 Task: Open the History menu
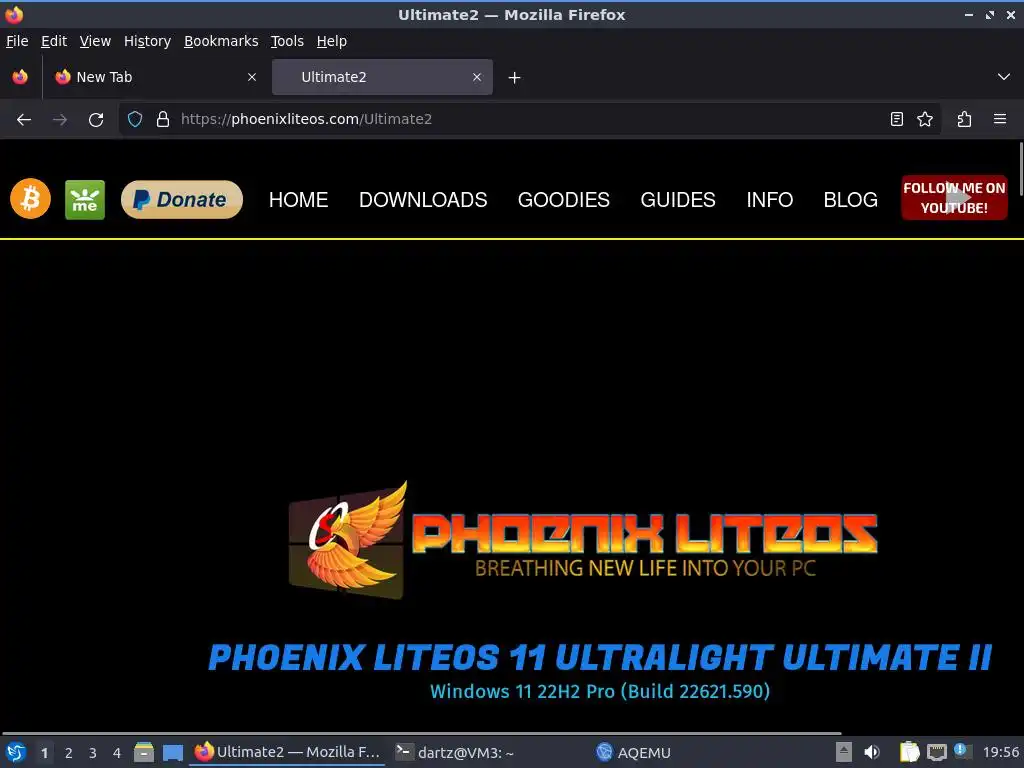coord(148,41)
